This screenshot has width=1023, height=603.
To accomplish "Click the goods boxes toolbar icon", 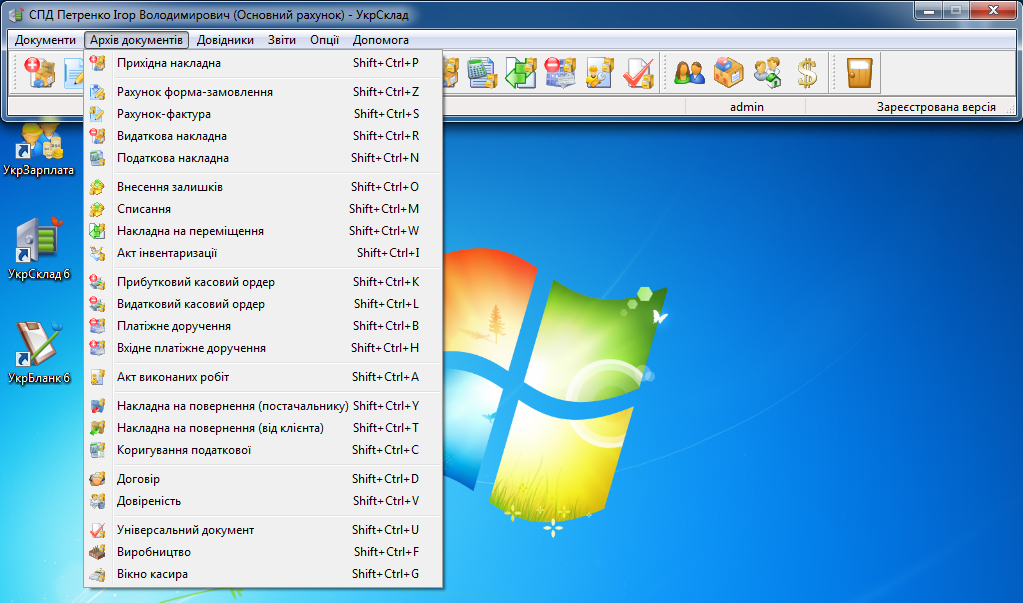I will click(x=728, y=73).
